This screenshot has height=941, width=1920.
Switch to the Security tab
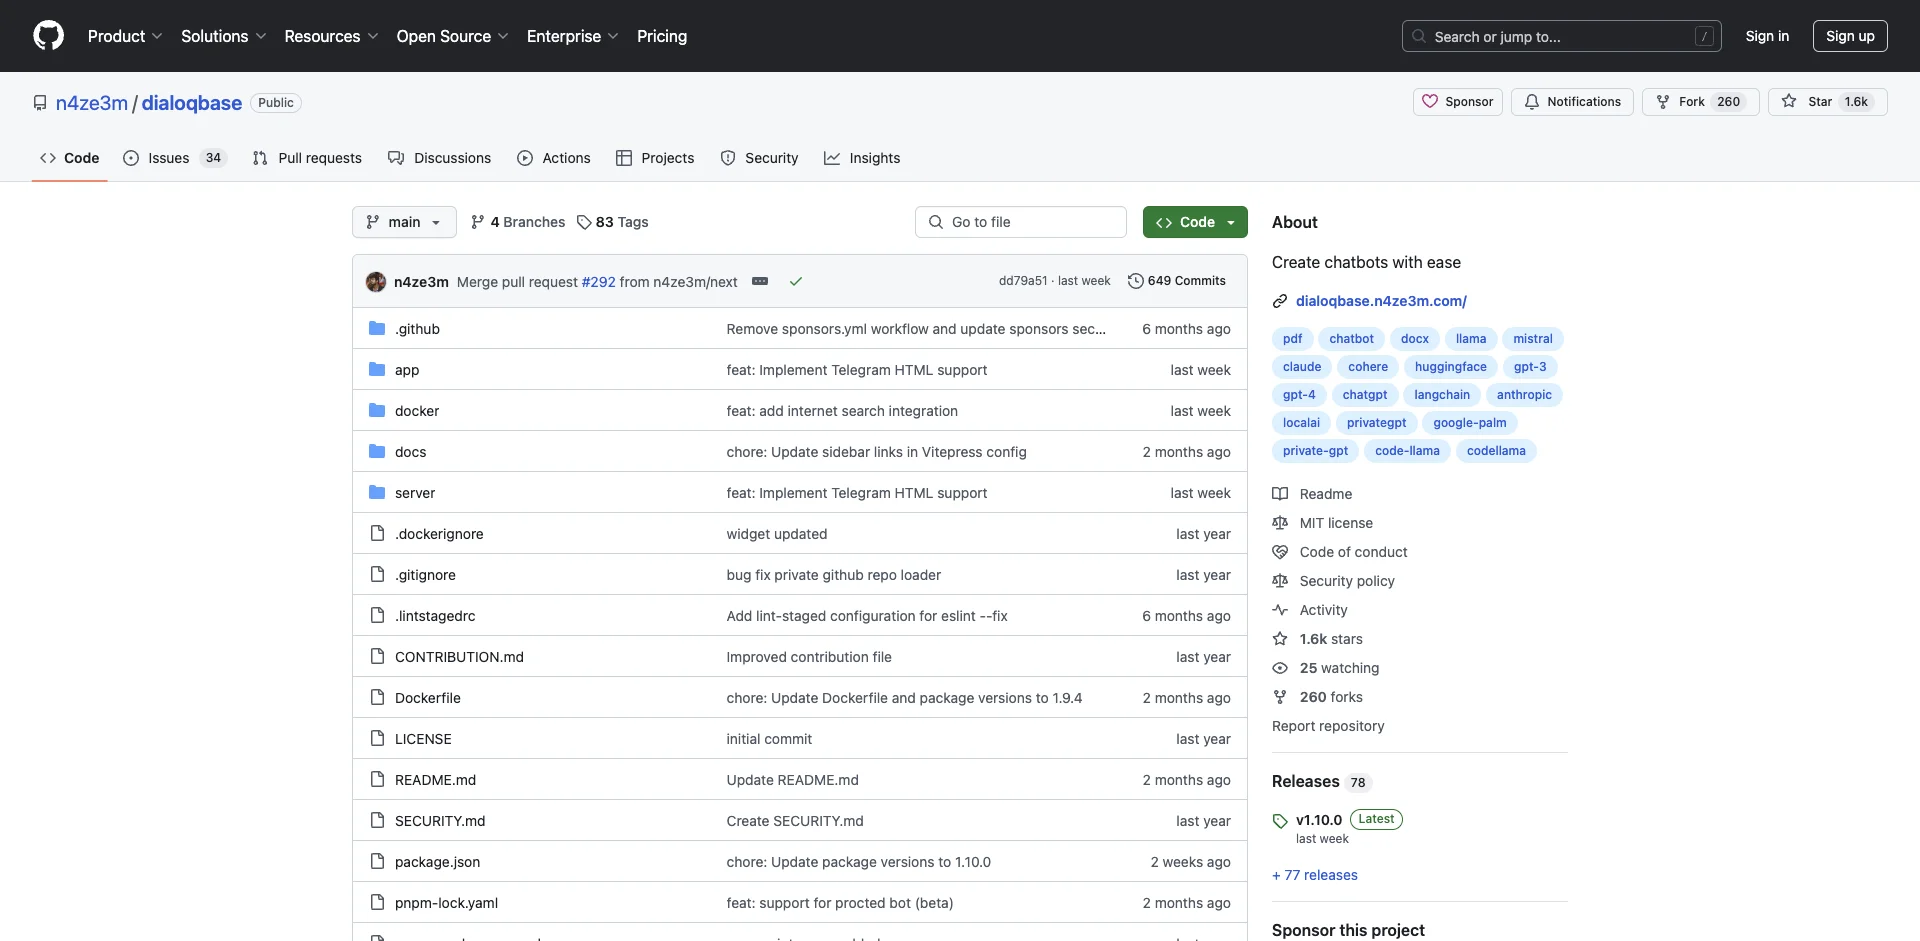pos(759,158)
